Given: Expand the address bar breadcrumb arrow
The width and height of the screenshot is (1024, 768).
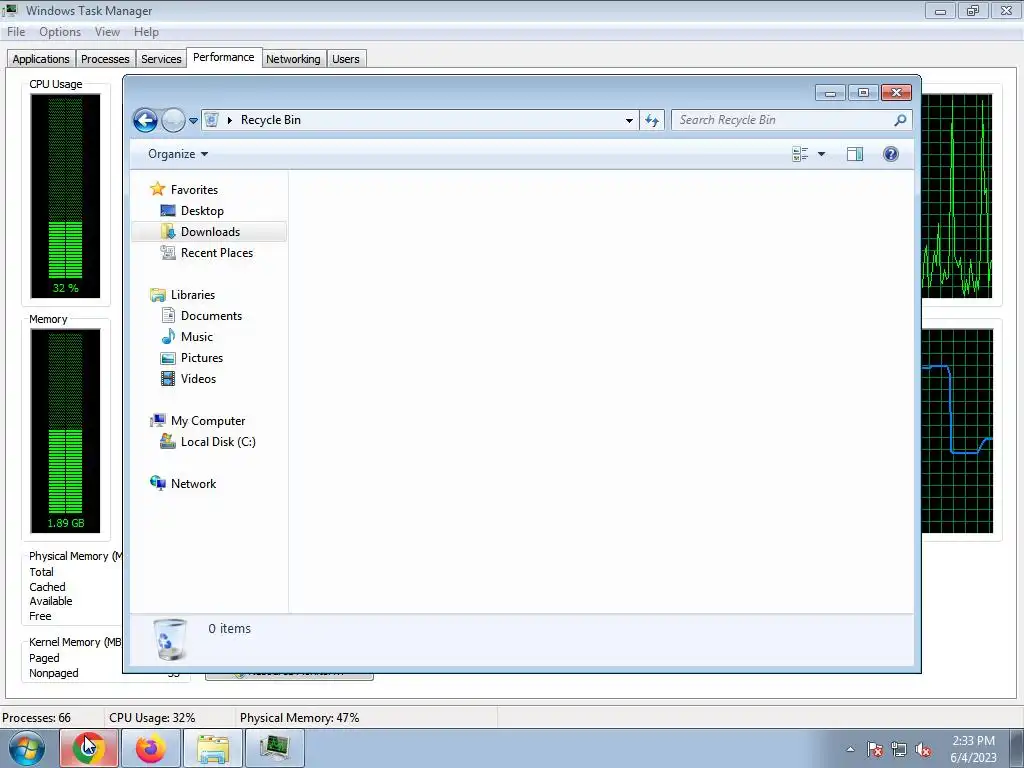Looking at the screenshot, I should point(230,120).
